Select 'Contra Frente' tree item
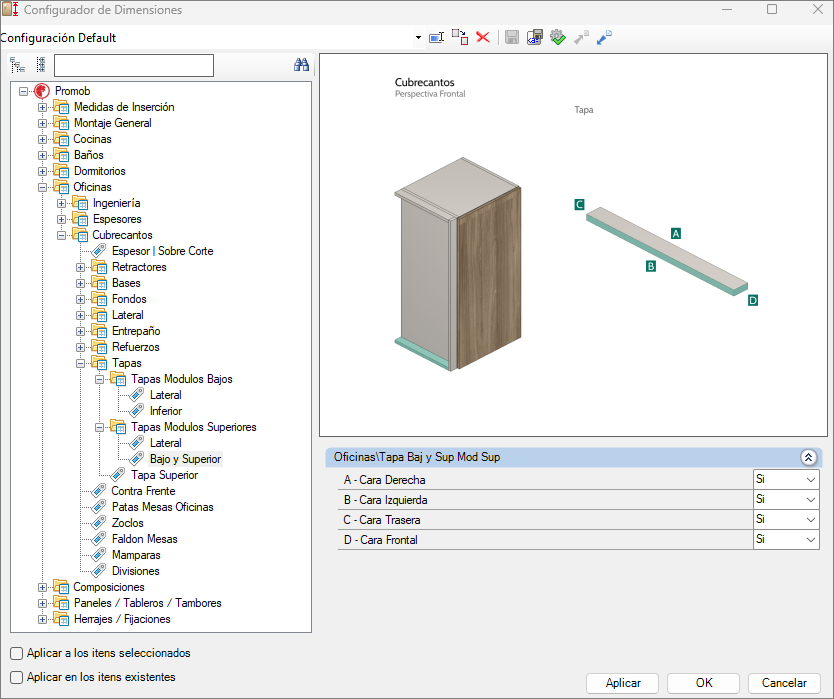834x699 pixels. [143, 491]
